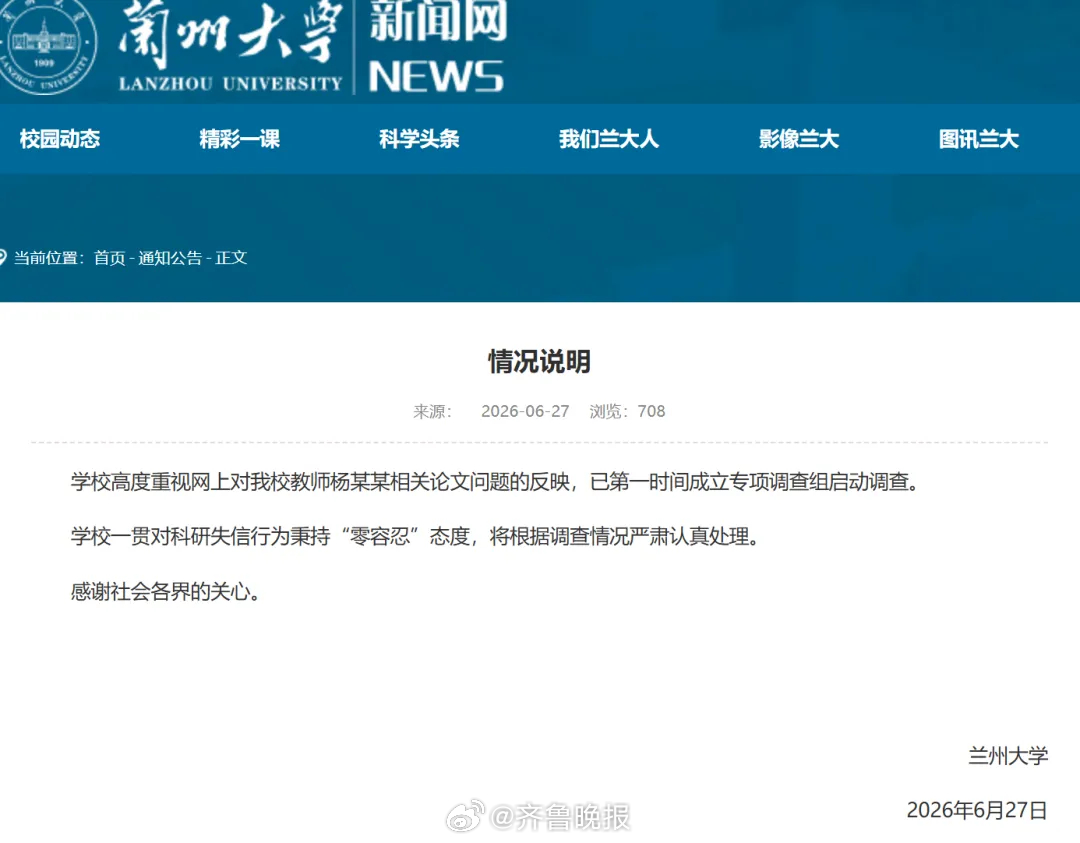Screen dimensions: 1080x843
Task: Click the article title 情况说明
Action: tap(539, 362)
